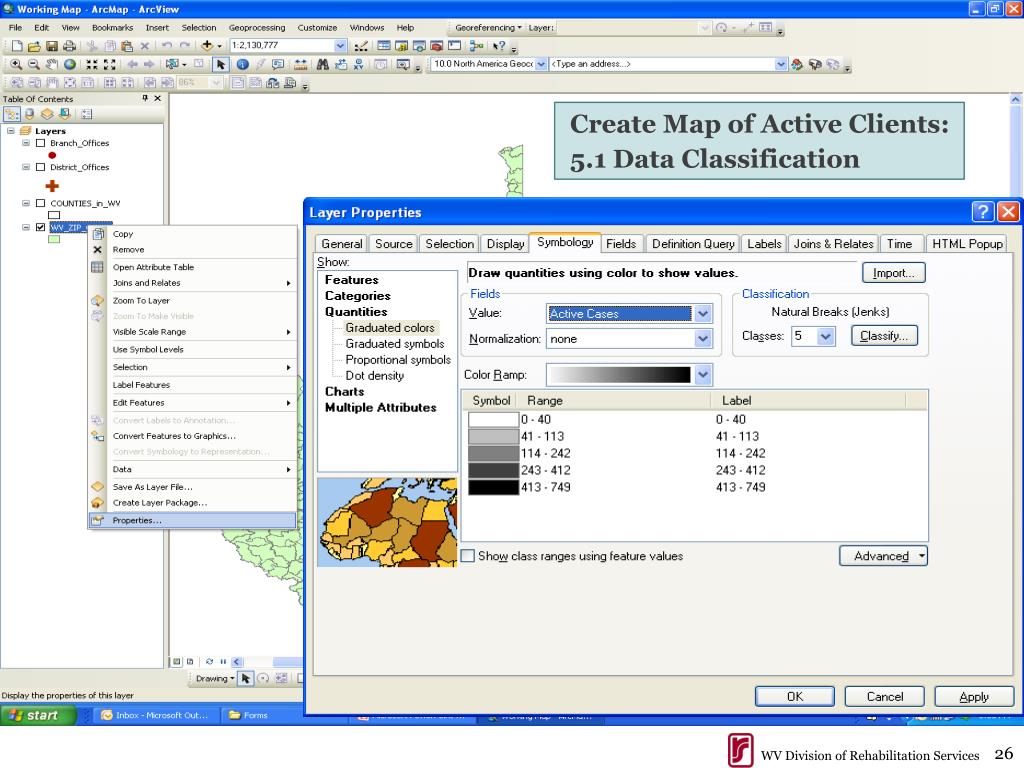Switch to the General tab
The image size is (1024, 768).
coord(342,244)
